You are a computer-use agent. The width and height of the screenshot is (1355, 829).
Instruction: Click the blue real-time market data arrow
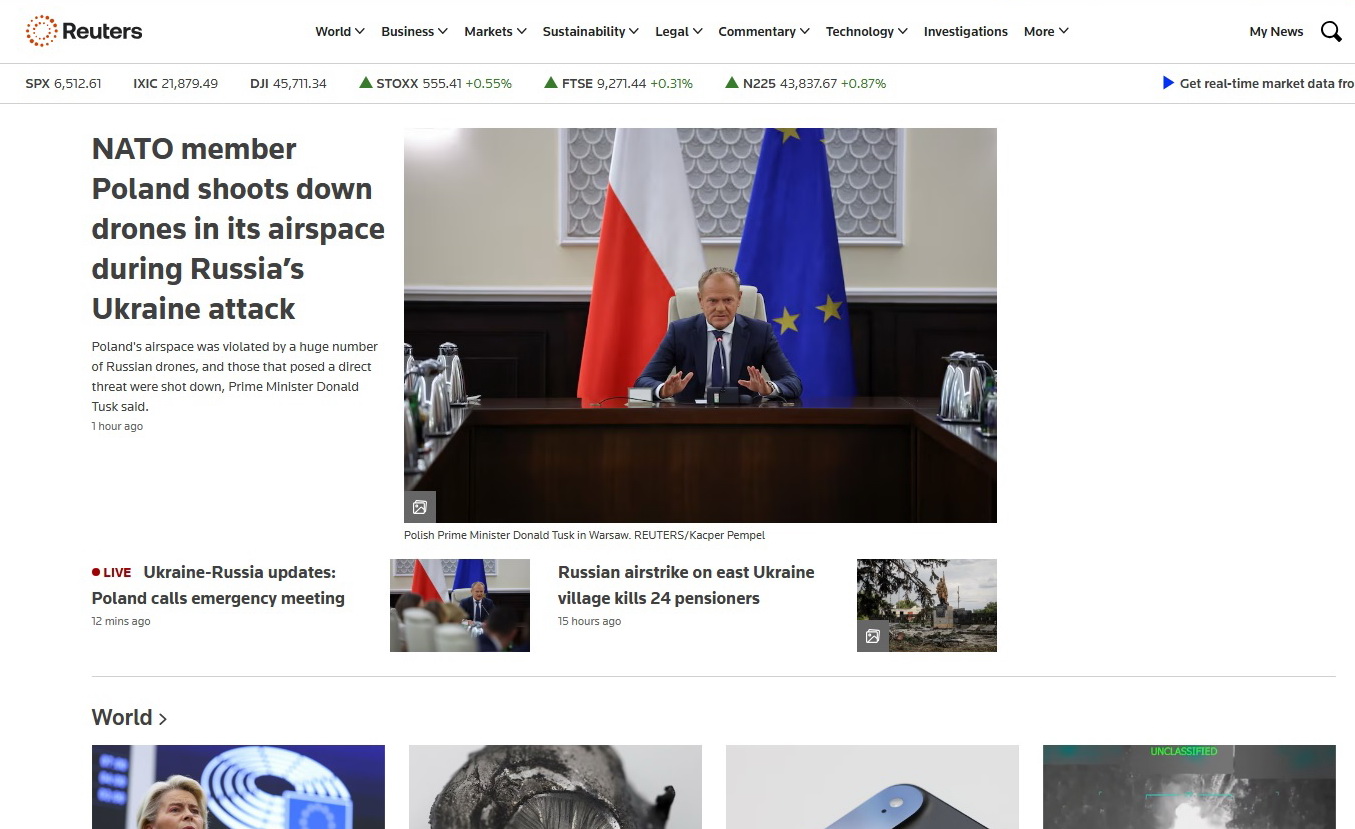point(1168,83)
